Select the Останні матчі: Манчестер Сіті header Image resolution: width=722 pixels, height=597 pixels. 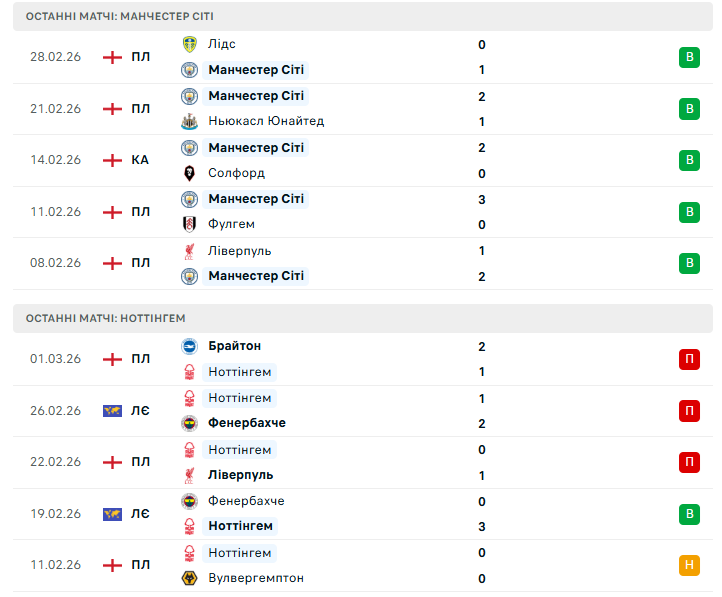pos(120,17)
